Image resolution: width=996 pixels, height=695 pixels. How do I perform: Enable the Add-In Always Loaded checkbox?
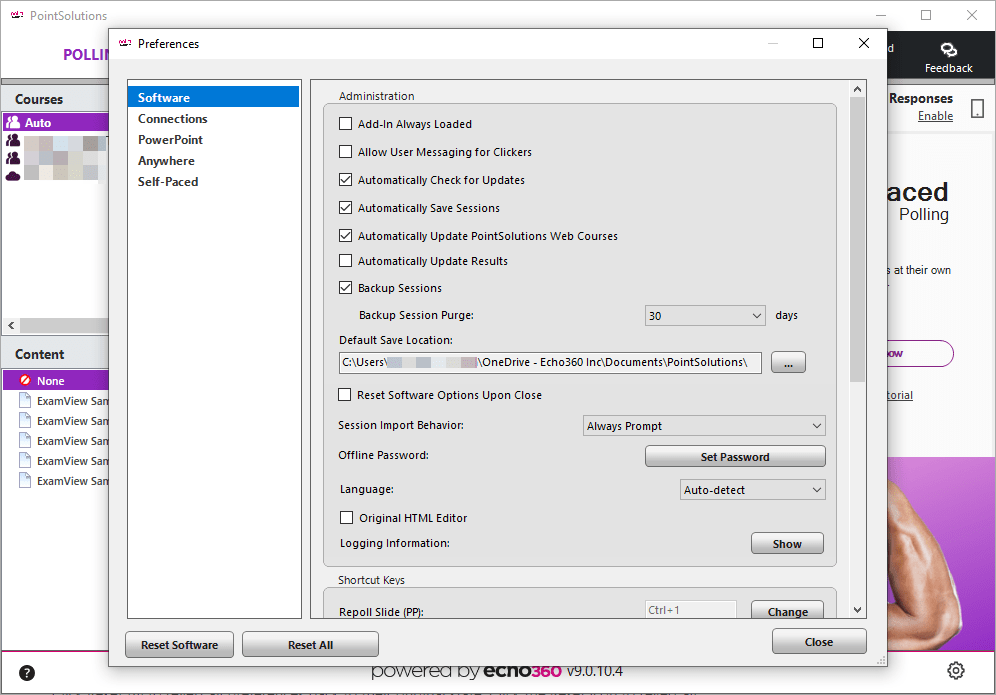345,123
